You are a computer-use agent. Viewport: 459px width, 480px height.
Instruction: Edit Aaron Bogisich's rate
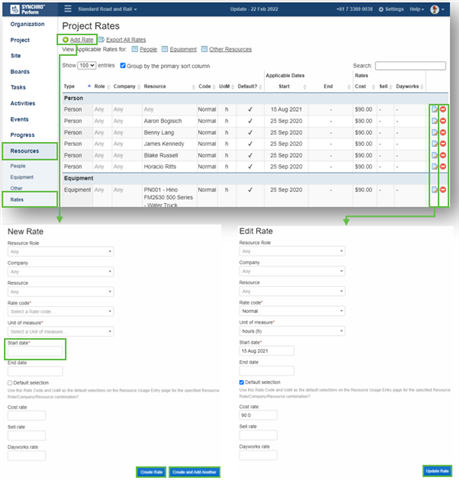(434, 121)
